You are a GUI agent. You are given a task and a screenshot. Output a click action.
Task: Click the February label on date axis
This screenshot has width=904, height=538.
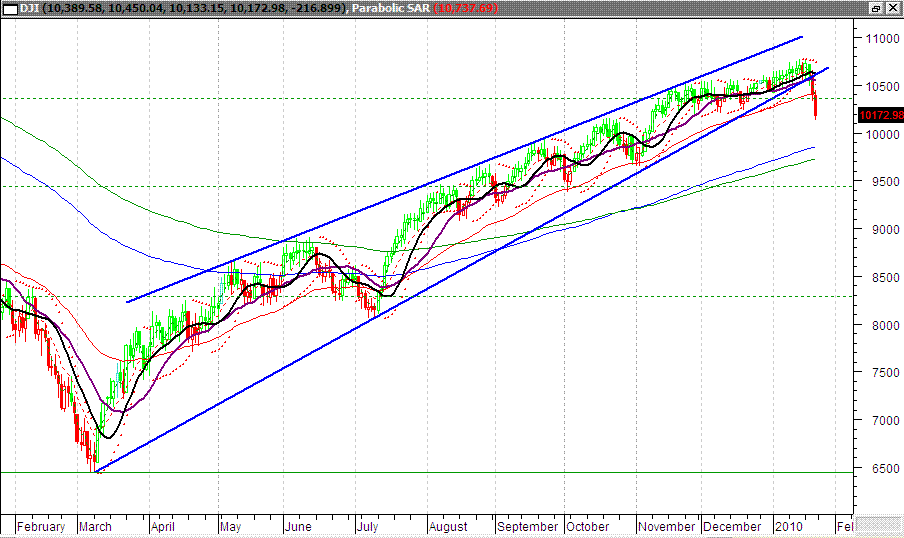point(41,526)
